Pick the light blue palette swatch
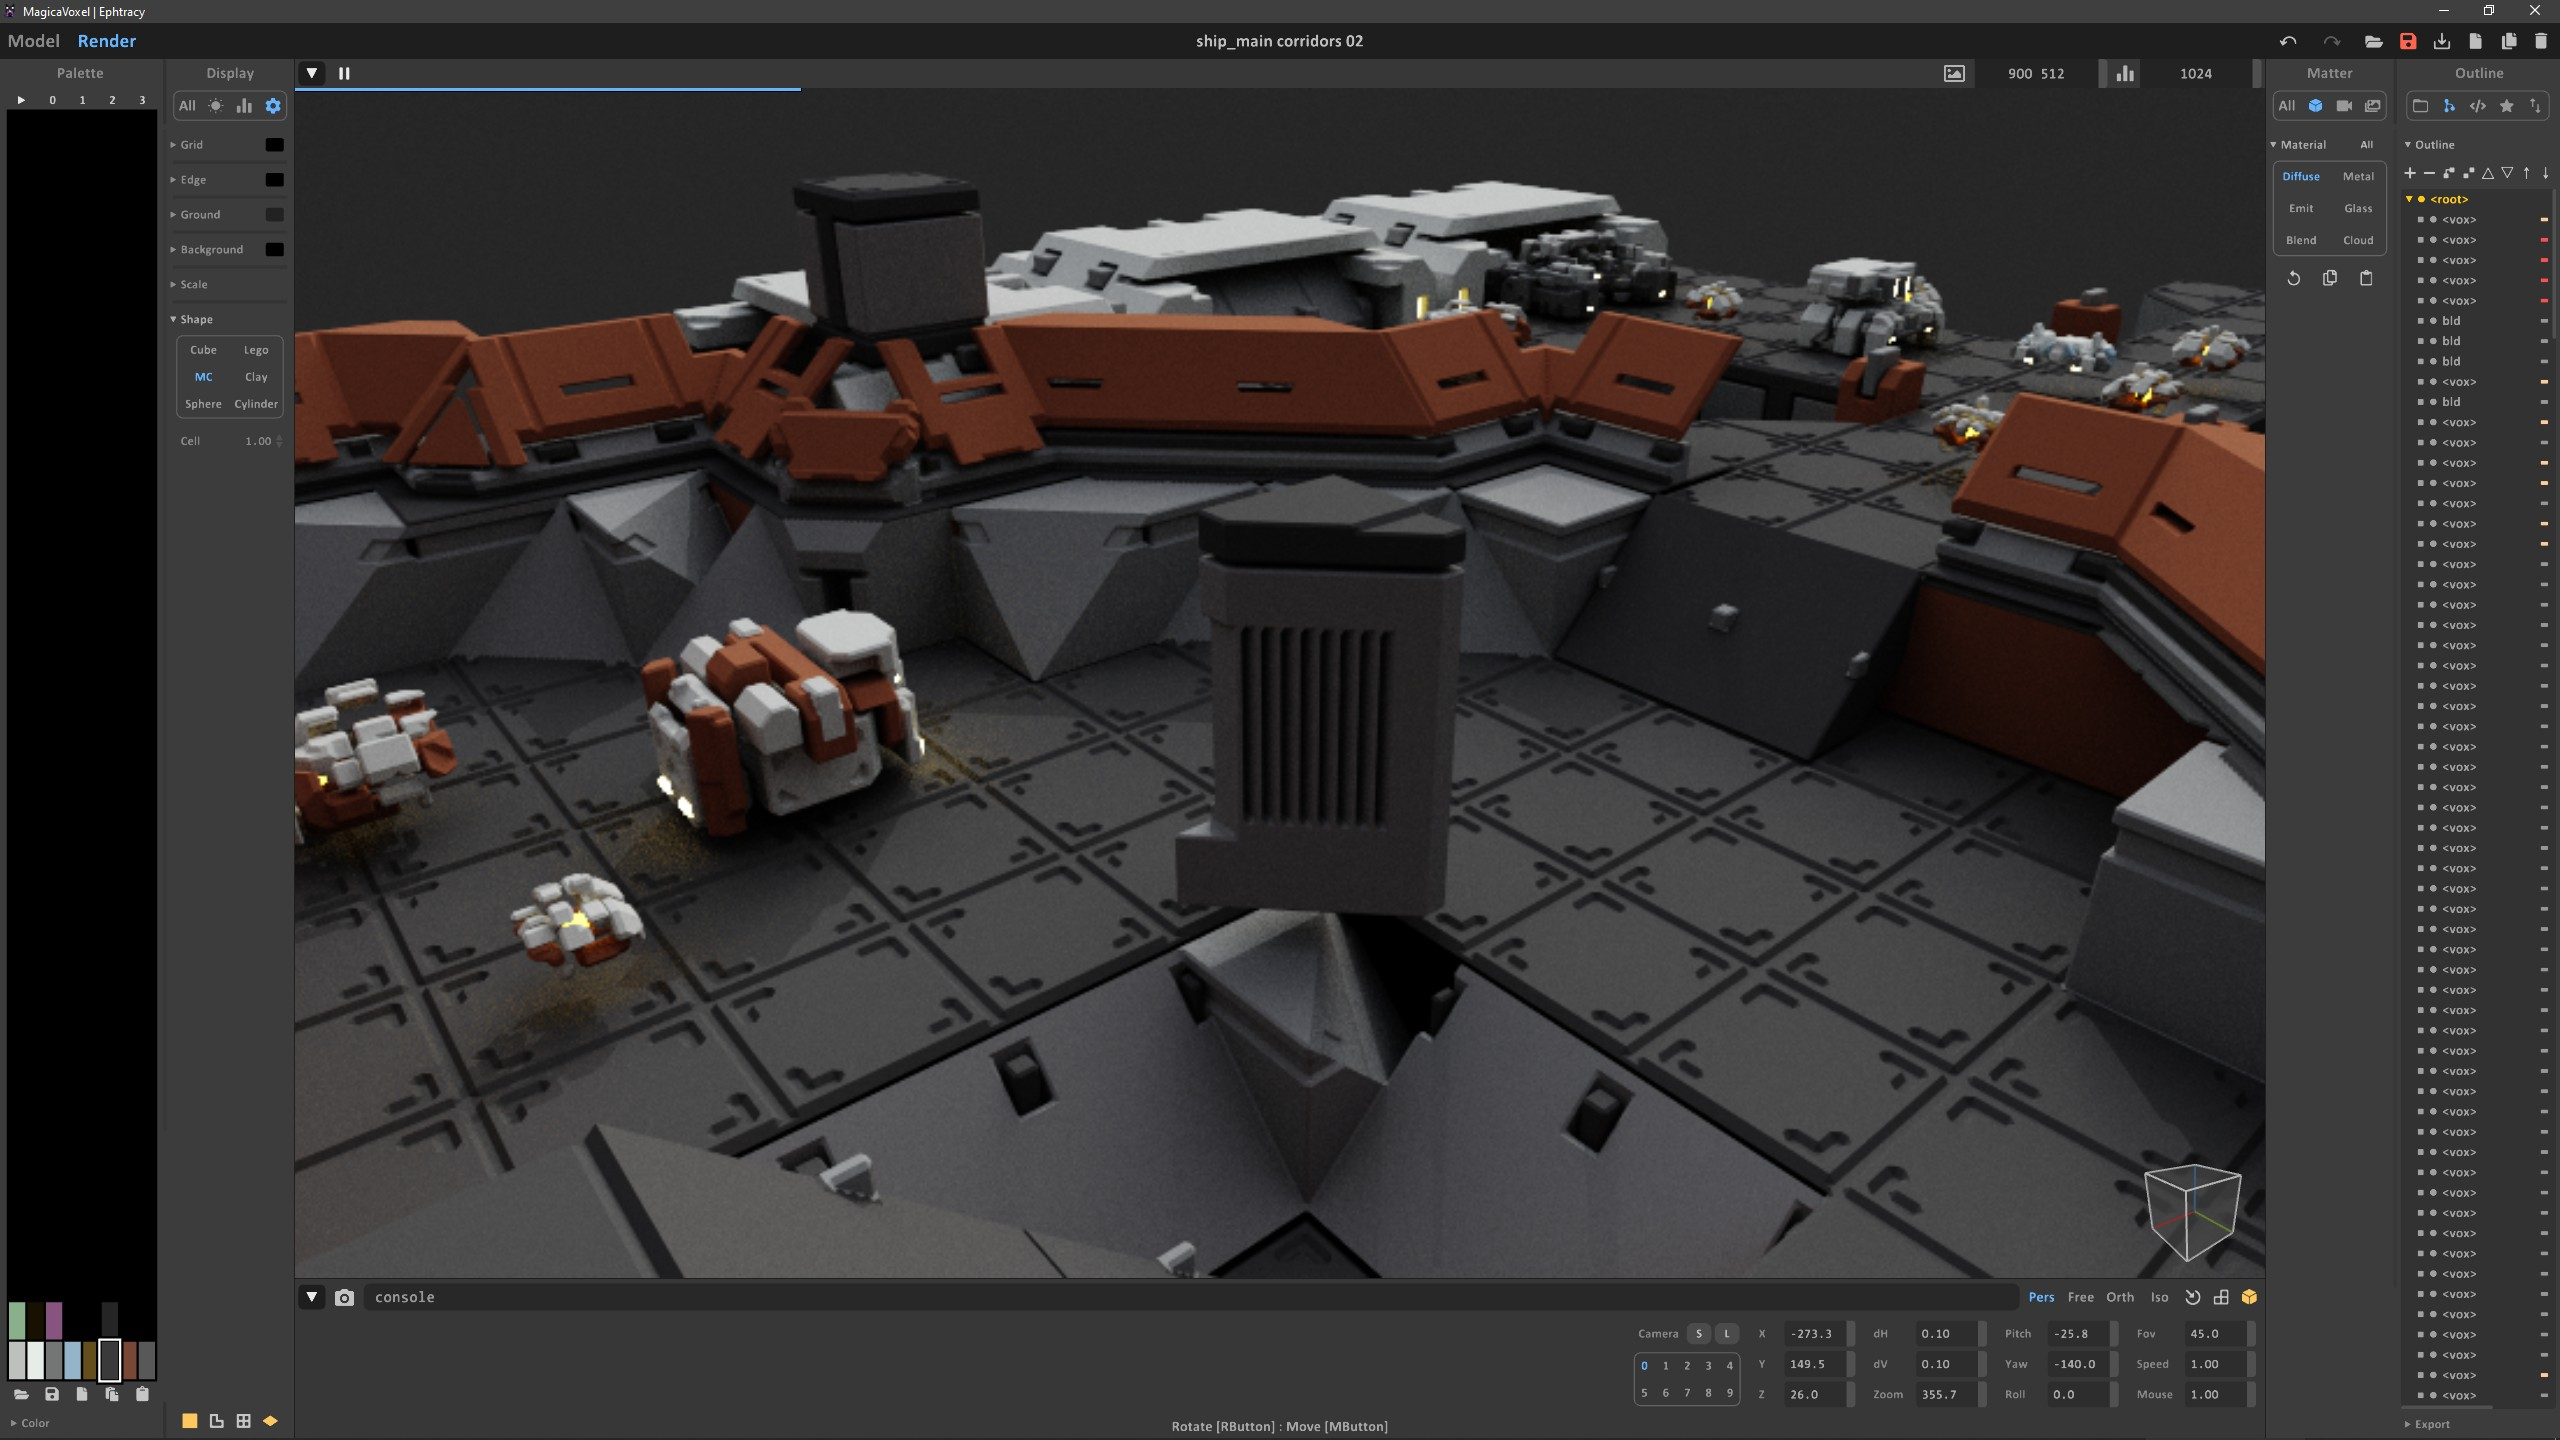The image size is (2560, 1440). (x=72, y=1361)
